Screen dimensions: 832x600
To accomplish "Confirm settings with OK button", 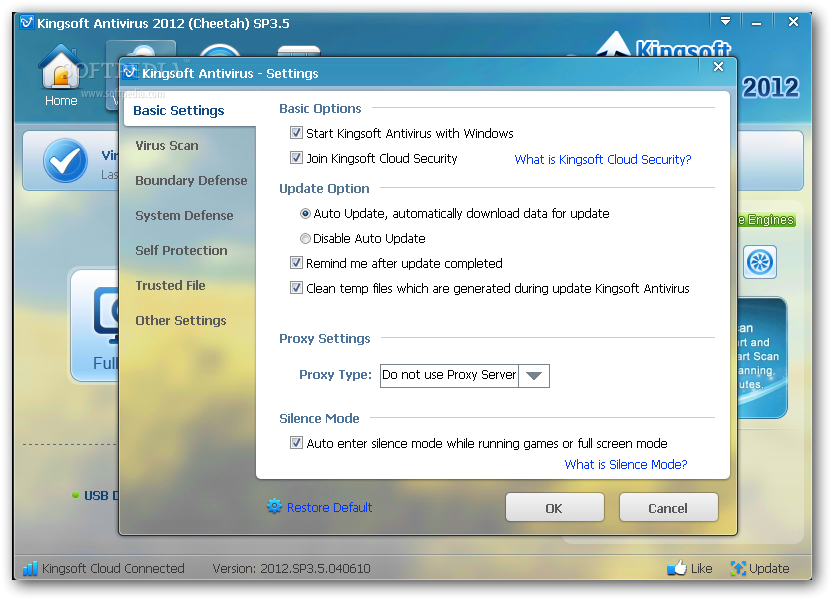I will pyautogui.click(x=554, y=508).
